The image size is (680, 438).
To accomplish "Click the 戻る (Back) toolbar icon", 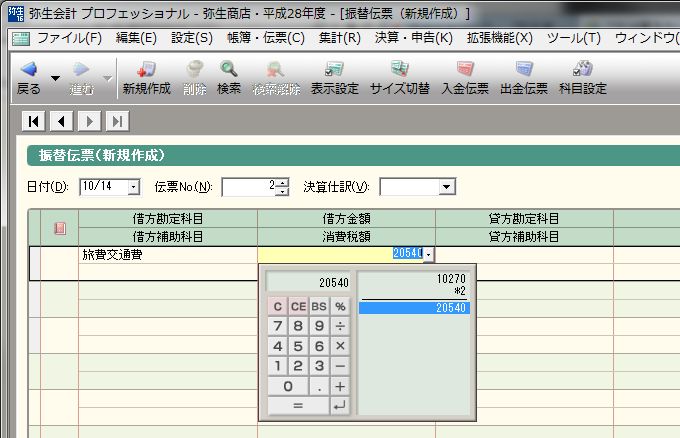I will tap(29, 78).
